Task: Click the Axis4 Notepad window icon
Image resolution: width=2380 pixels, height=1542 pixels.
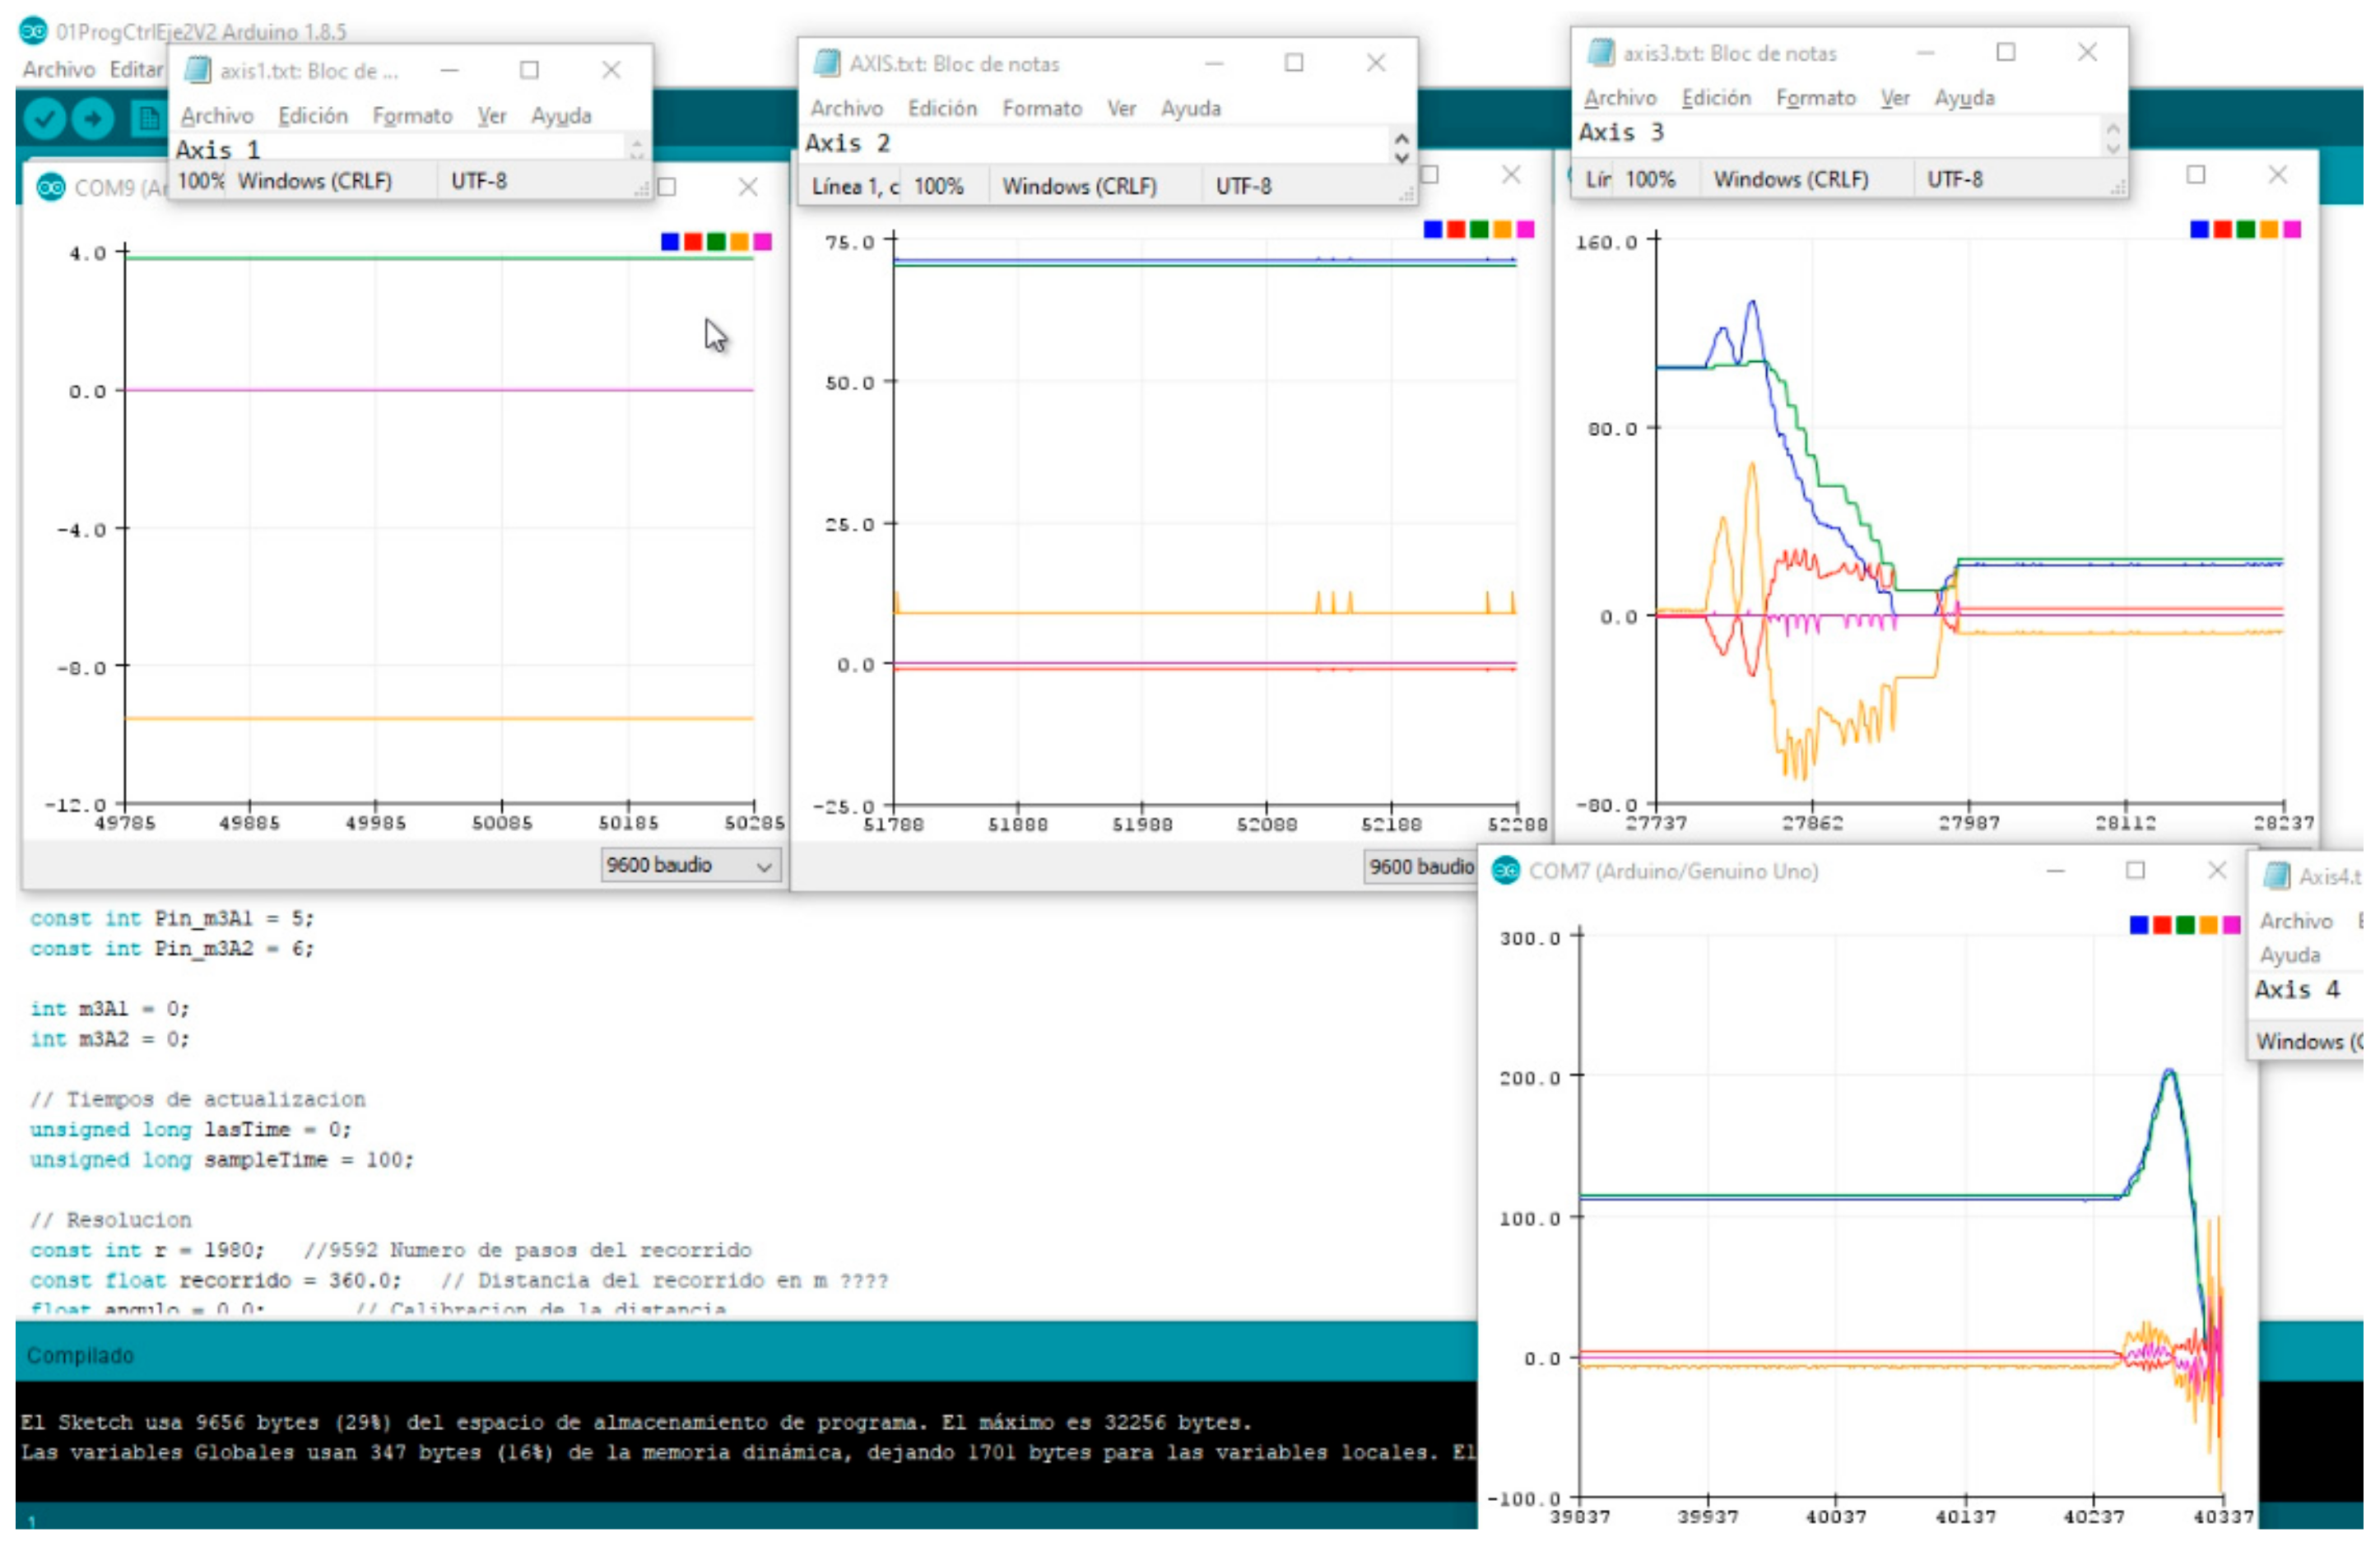Action: [x=2276, y=876]
